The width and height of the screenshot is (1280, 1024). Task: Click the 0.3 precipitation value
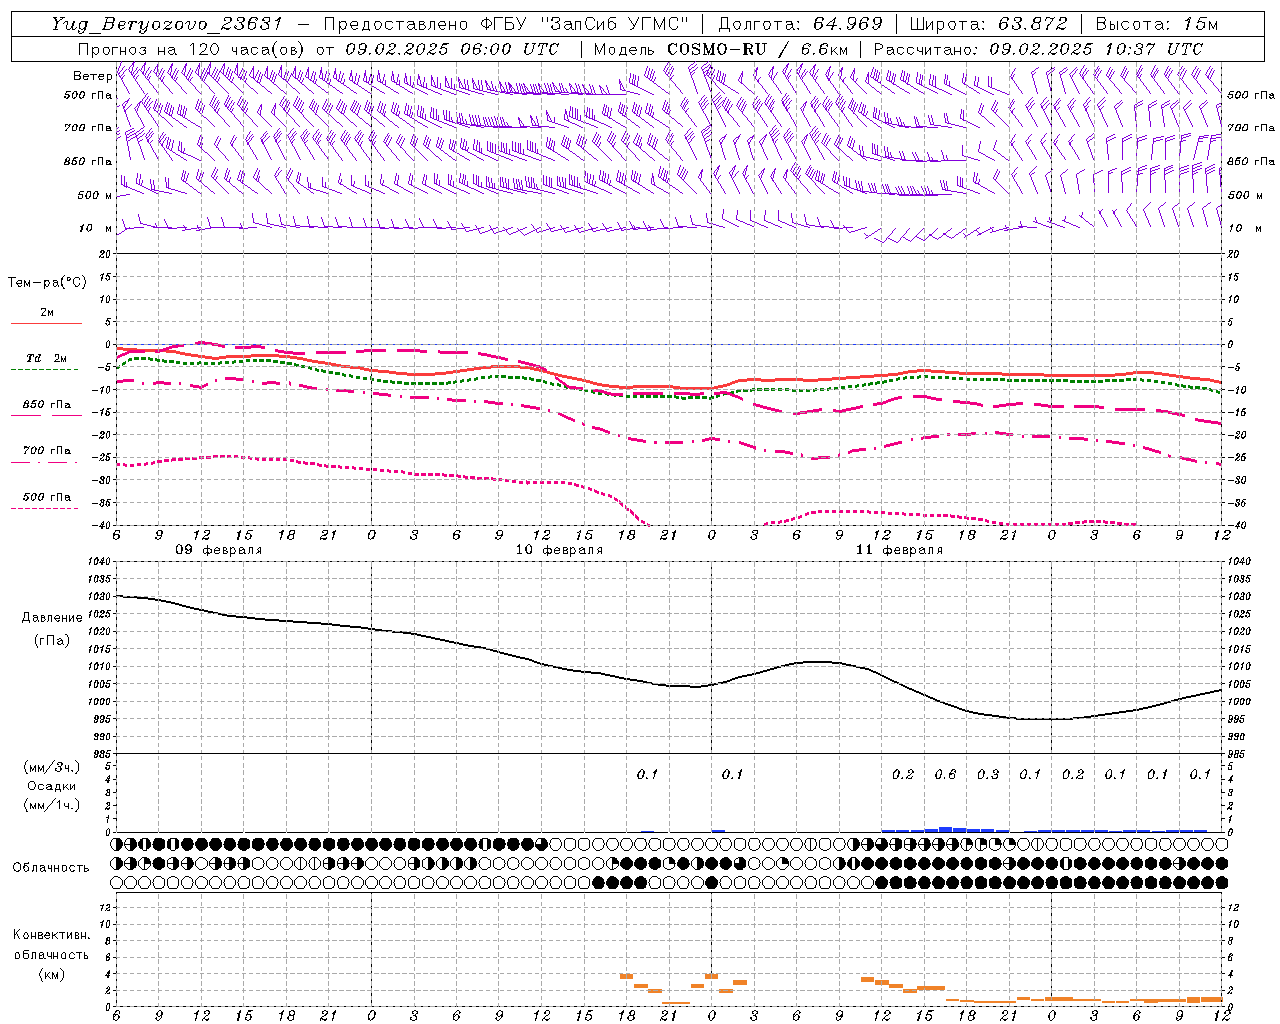click(x=988, y=775)
